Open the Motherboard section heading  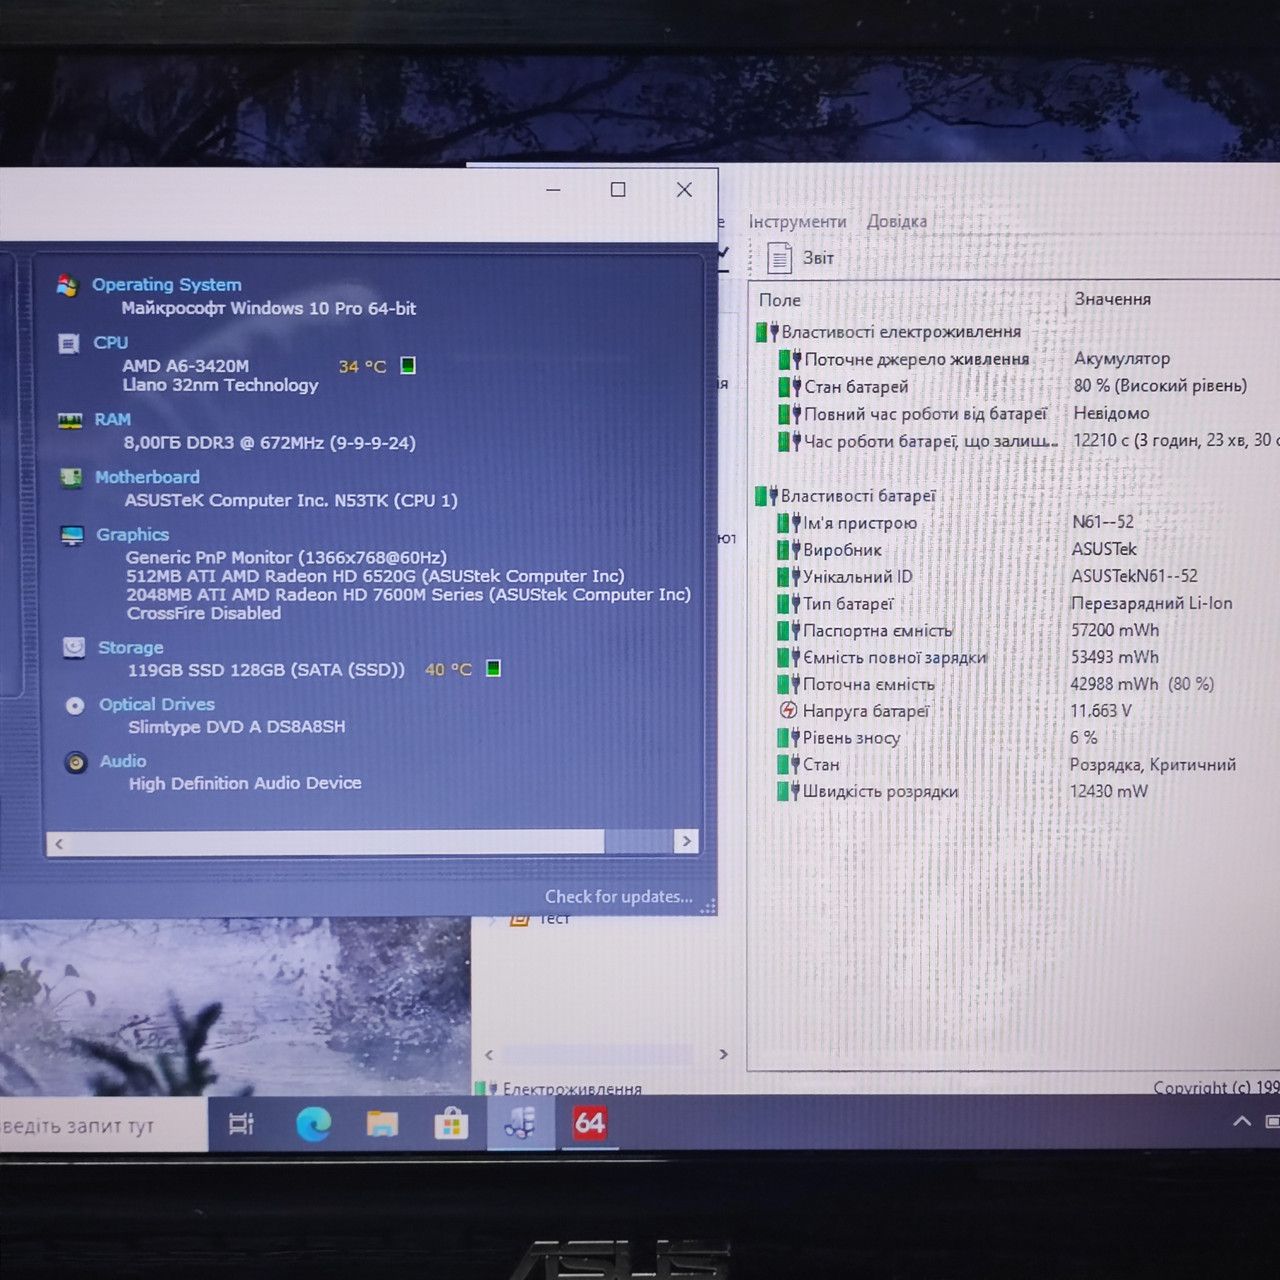coord(147,477)
